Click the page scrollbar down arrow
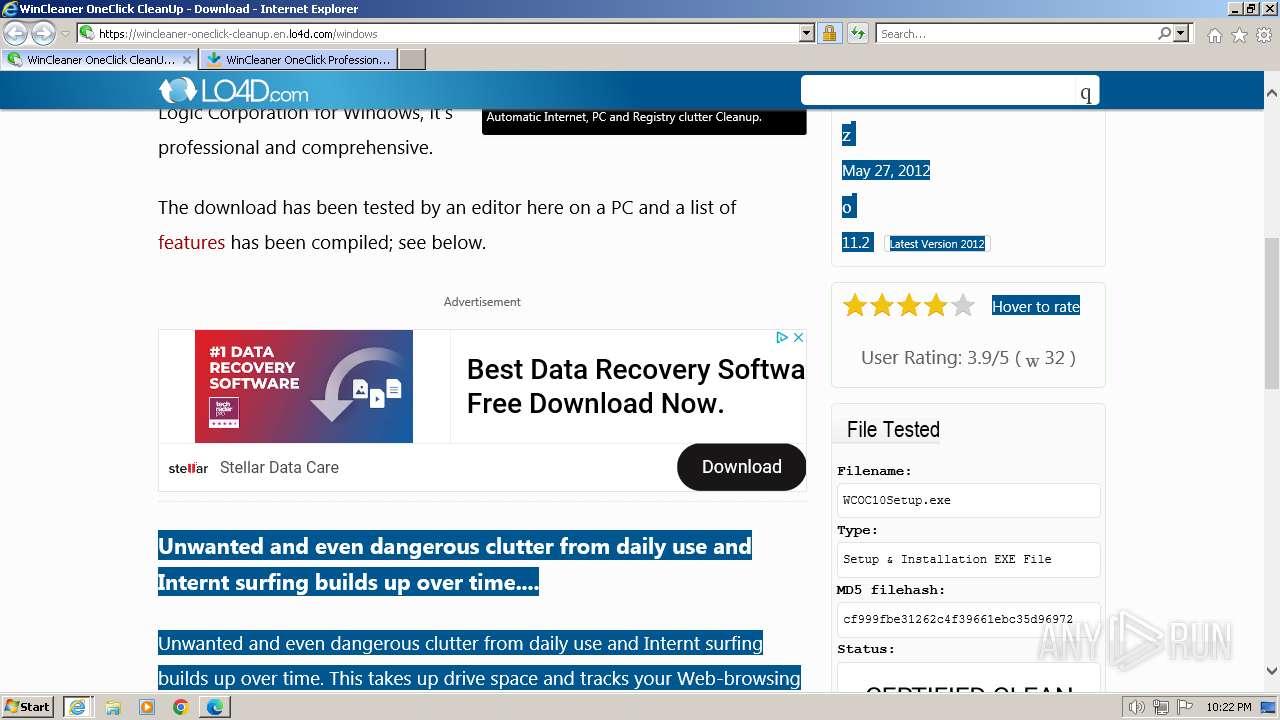 tap(1271, 672)
